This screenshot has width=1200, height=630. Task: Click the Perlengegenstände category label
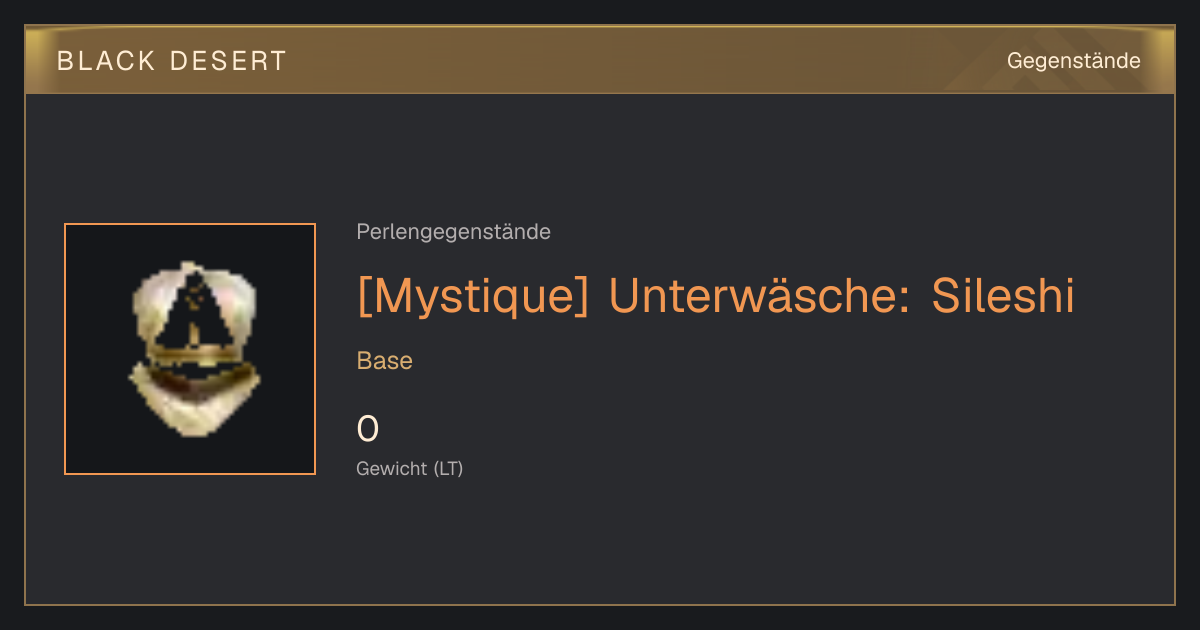[453, 232]
